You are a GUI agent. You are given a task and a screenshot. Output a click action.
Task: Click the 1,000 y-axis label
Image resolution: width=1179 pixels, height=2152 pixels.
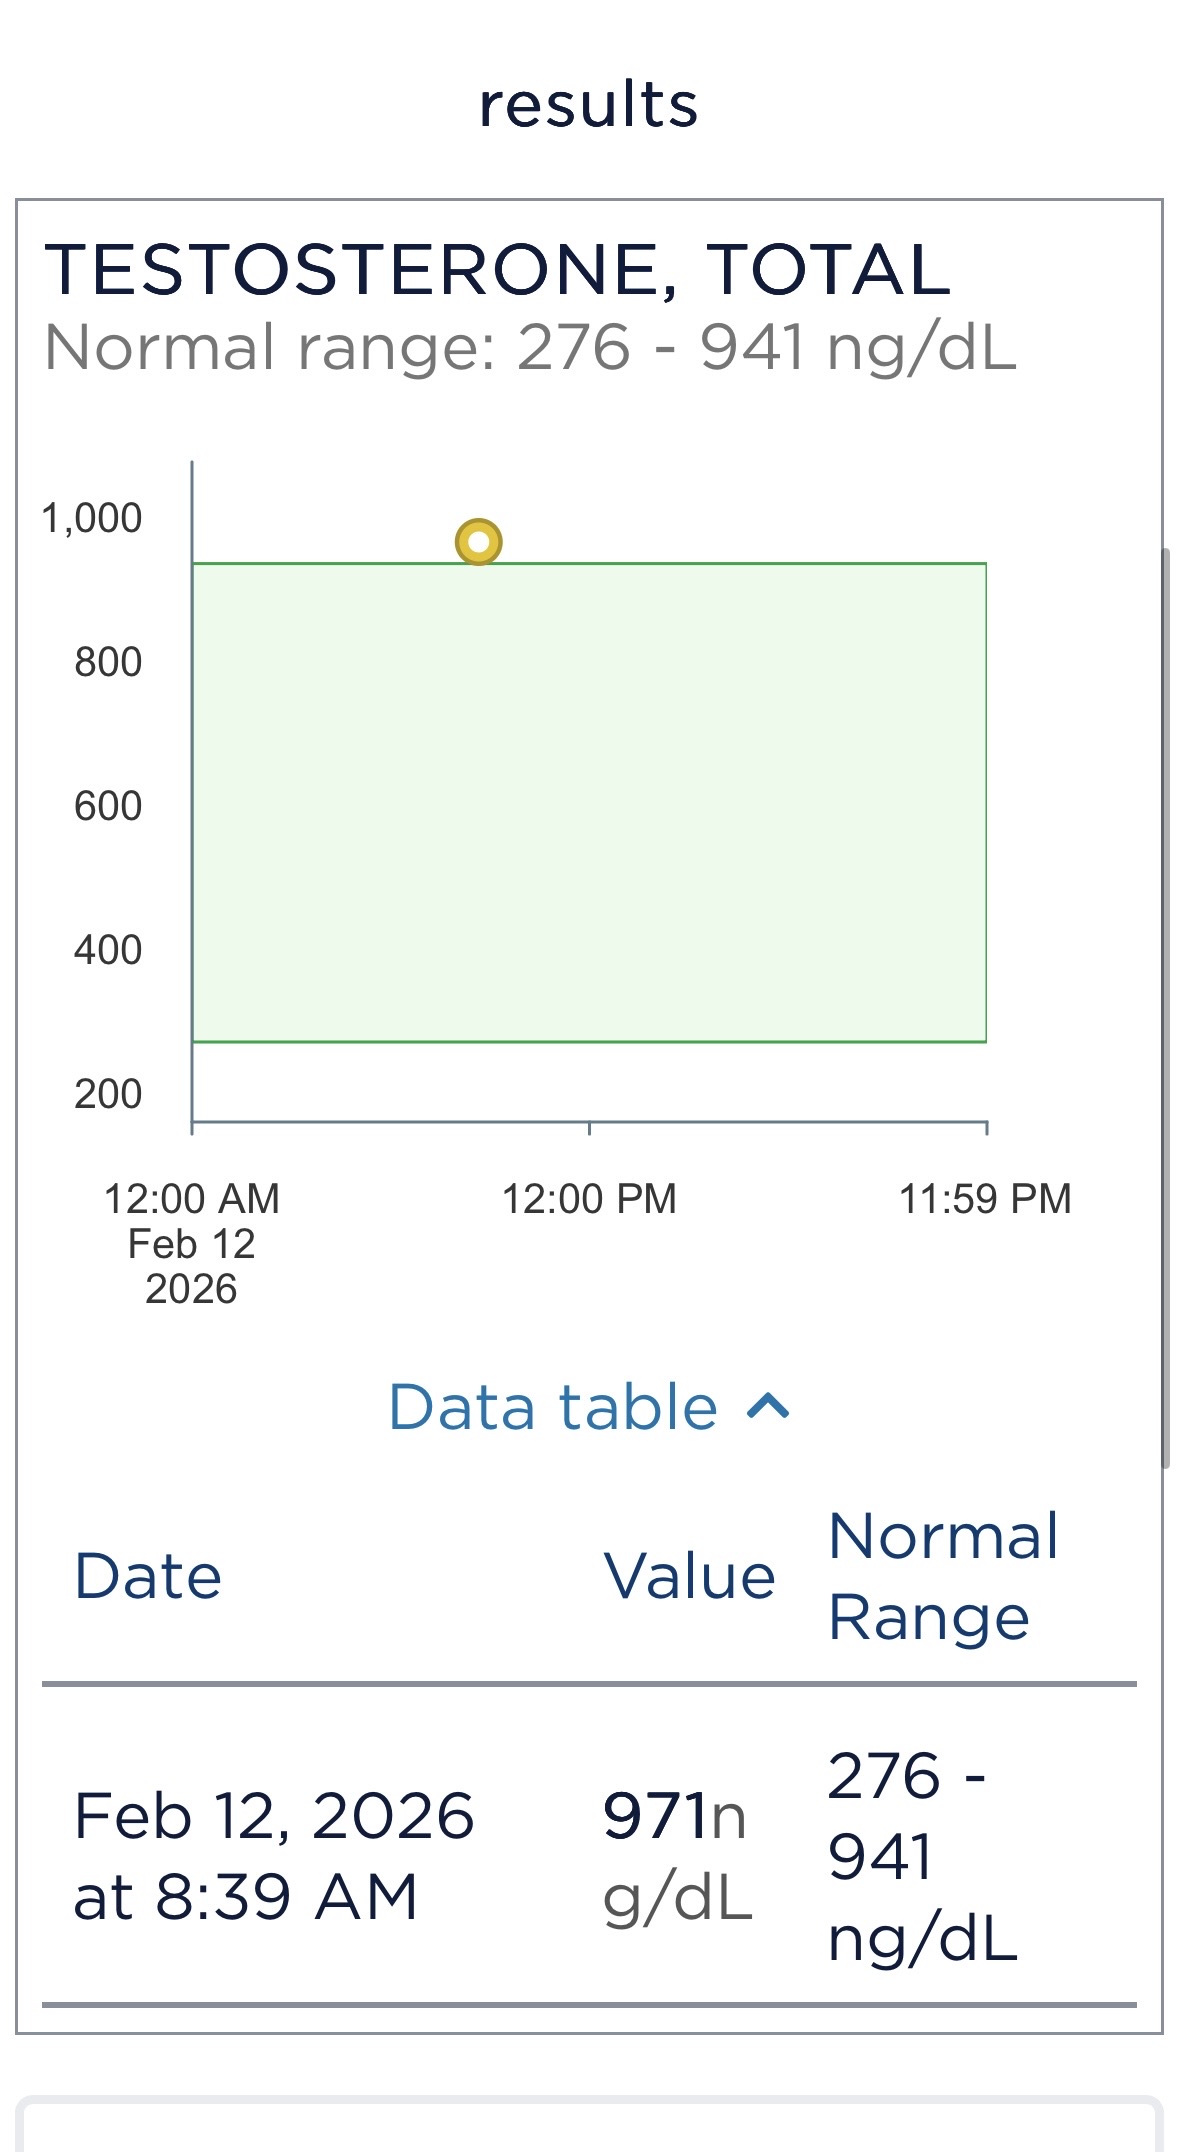(x=92, y=518)
